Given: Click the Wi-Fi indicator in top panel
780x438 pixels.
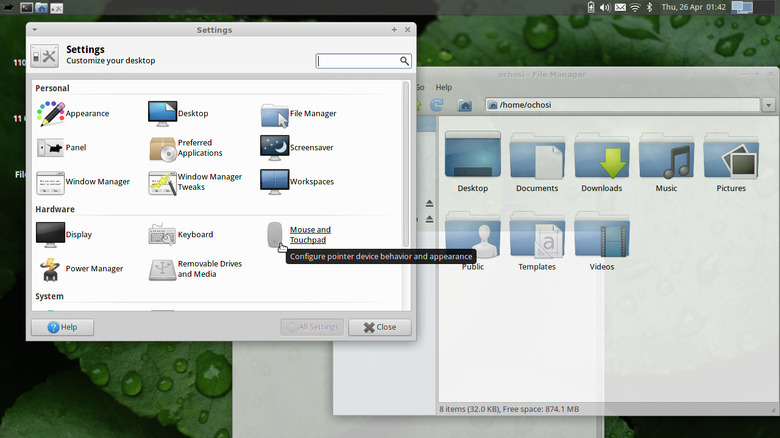Looking at the screenshot, I should pyautogui.click(x=634, y=8).
